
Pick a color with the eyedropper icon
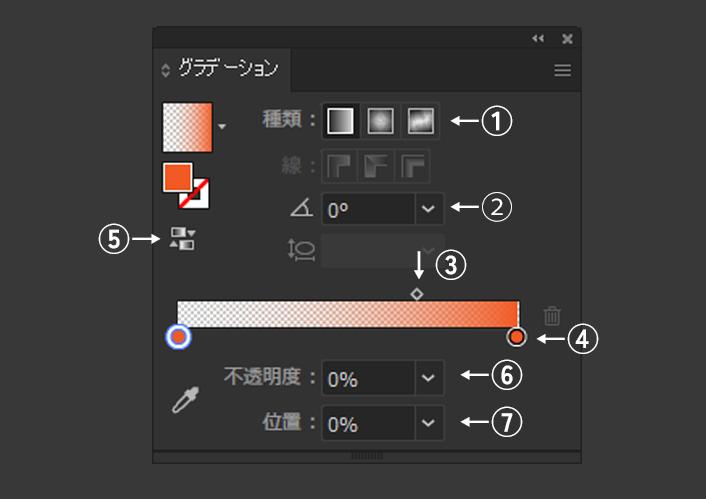(186, 399)
